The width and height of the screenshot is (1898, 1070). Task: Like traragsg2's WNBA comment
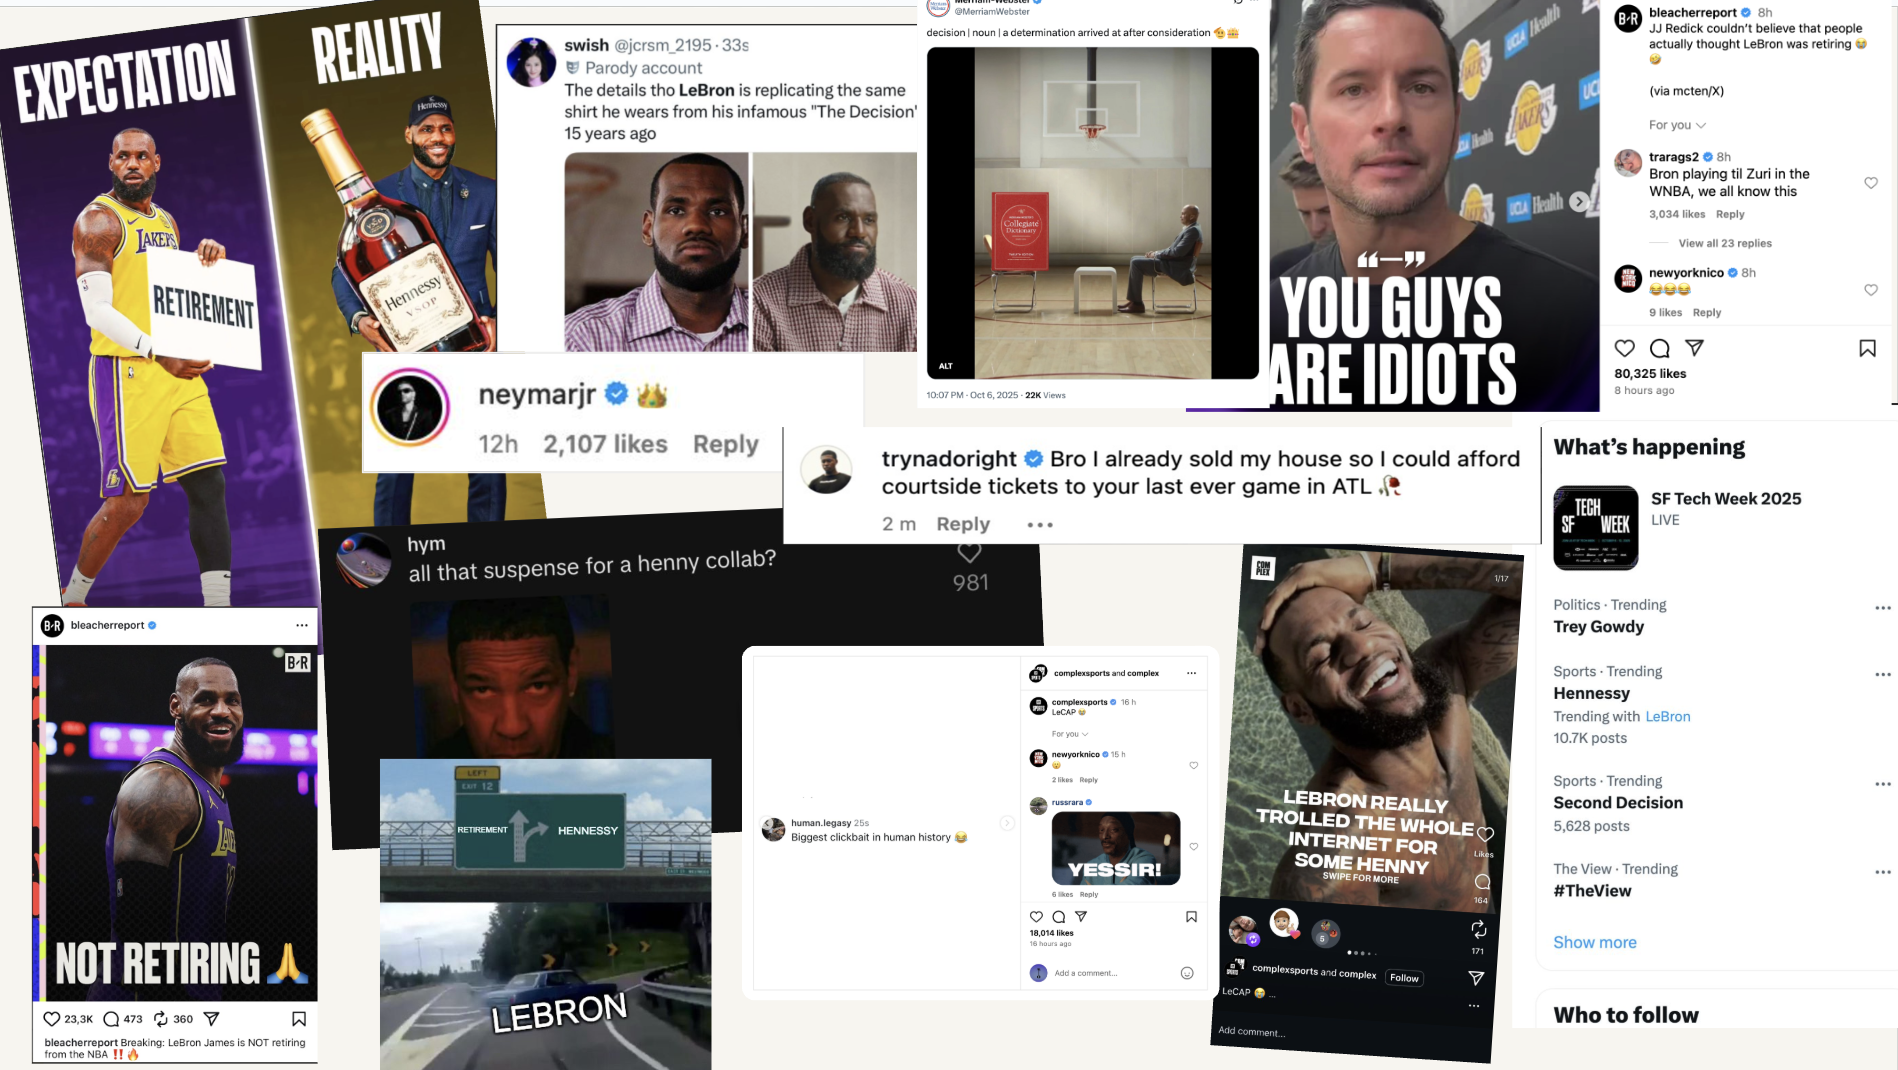pos(1871,183)
